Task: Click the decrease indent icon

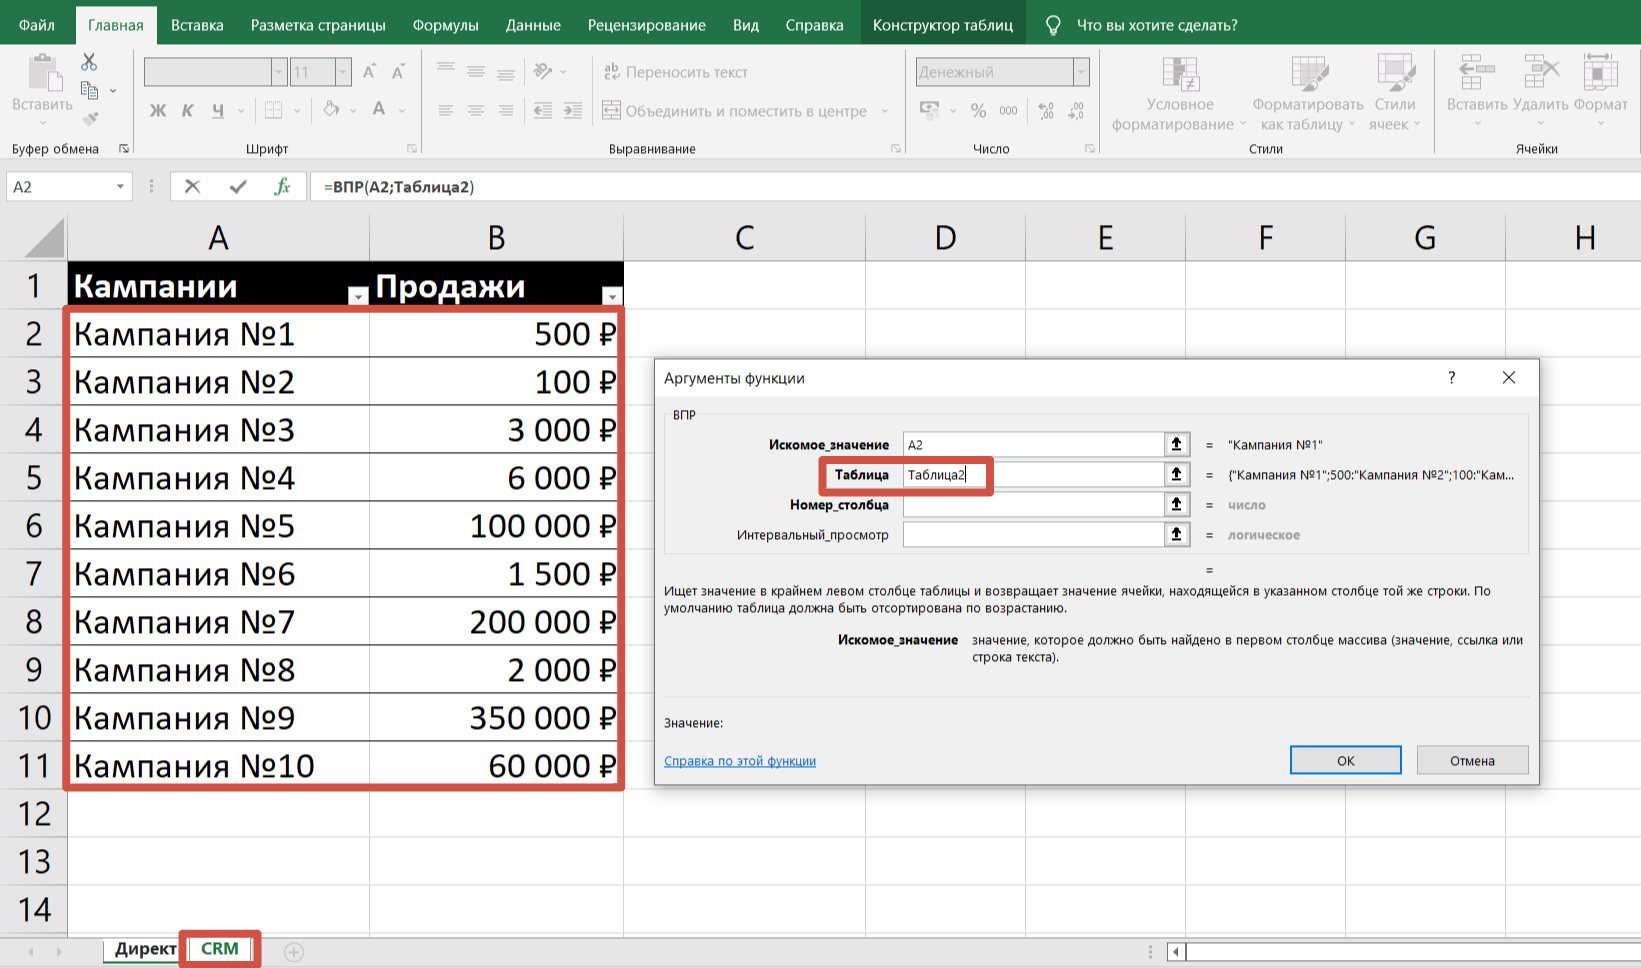Action: click(543, 111)
